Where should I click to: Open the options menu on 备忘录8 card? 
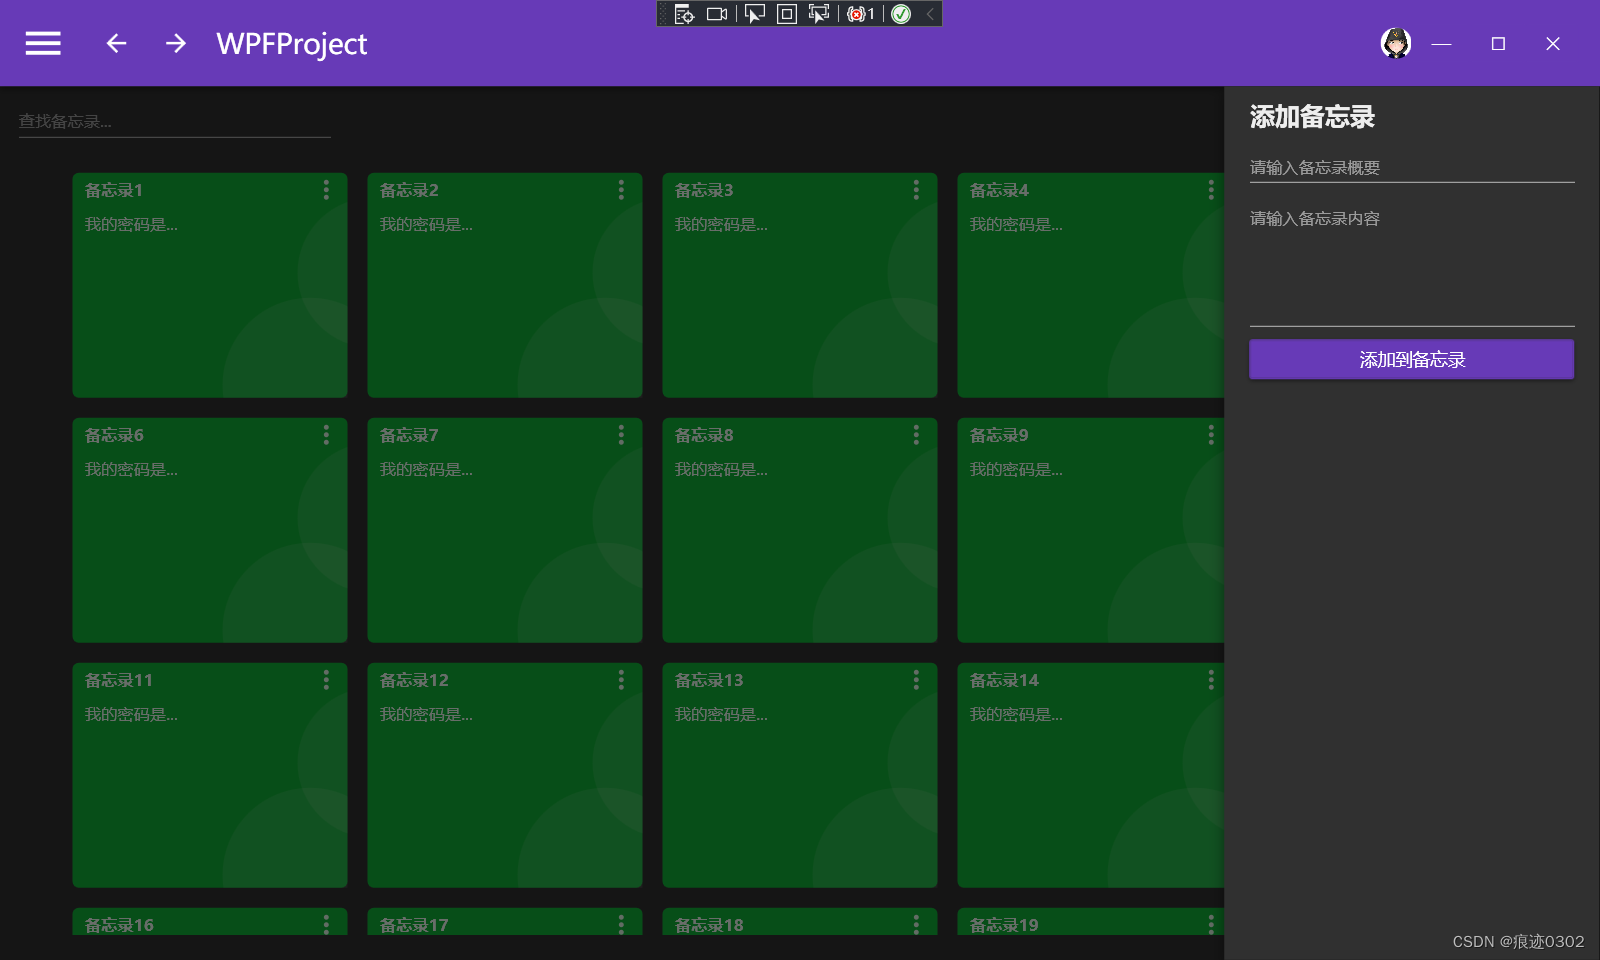pyautogui.click(x=916, y=435)
